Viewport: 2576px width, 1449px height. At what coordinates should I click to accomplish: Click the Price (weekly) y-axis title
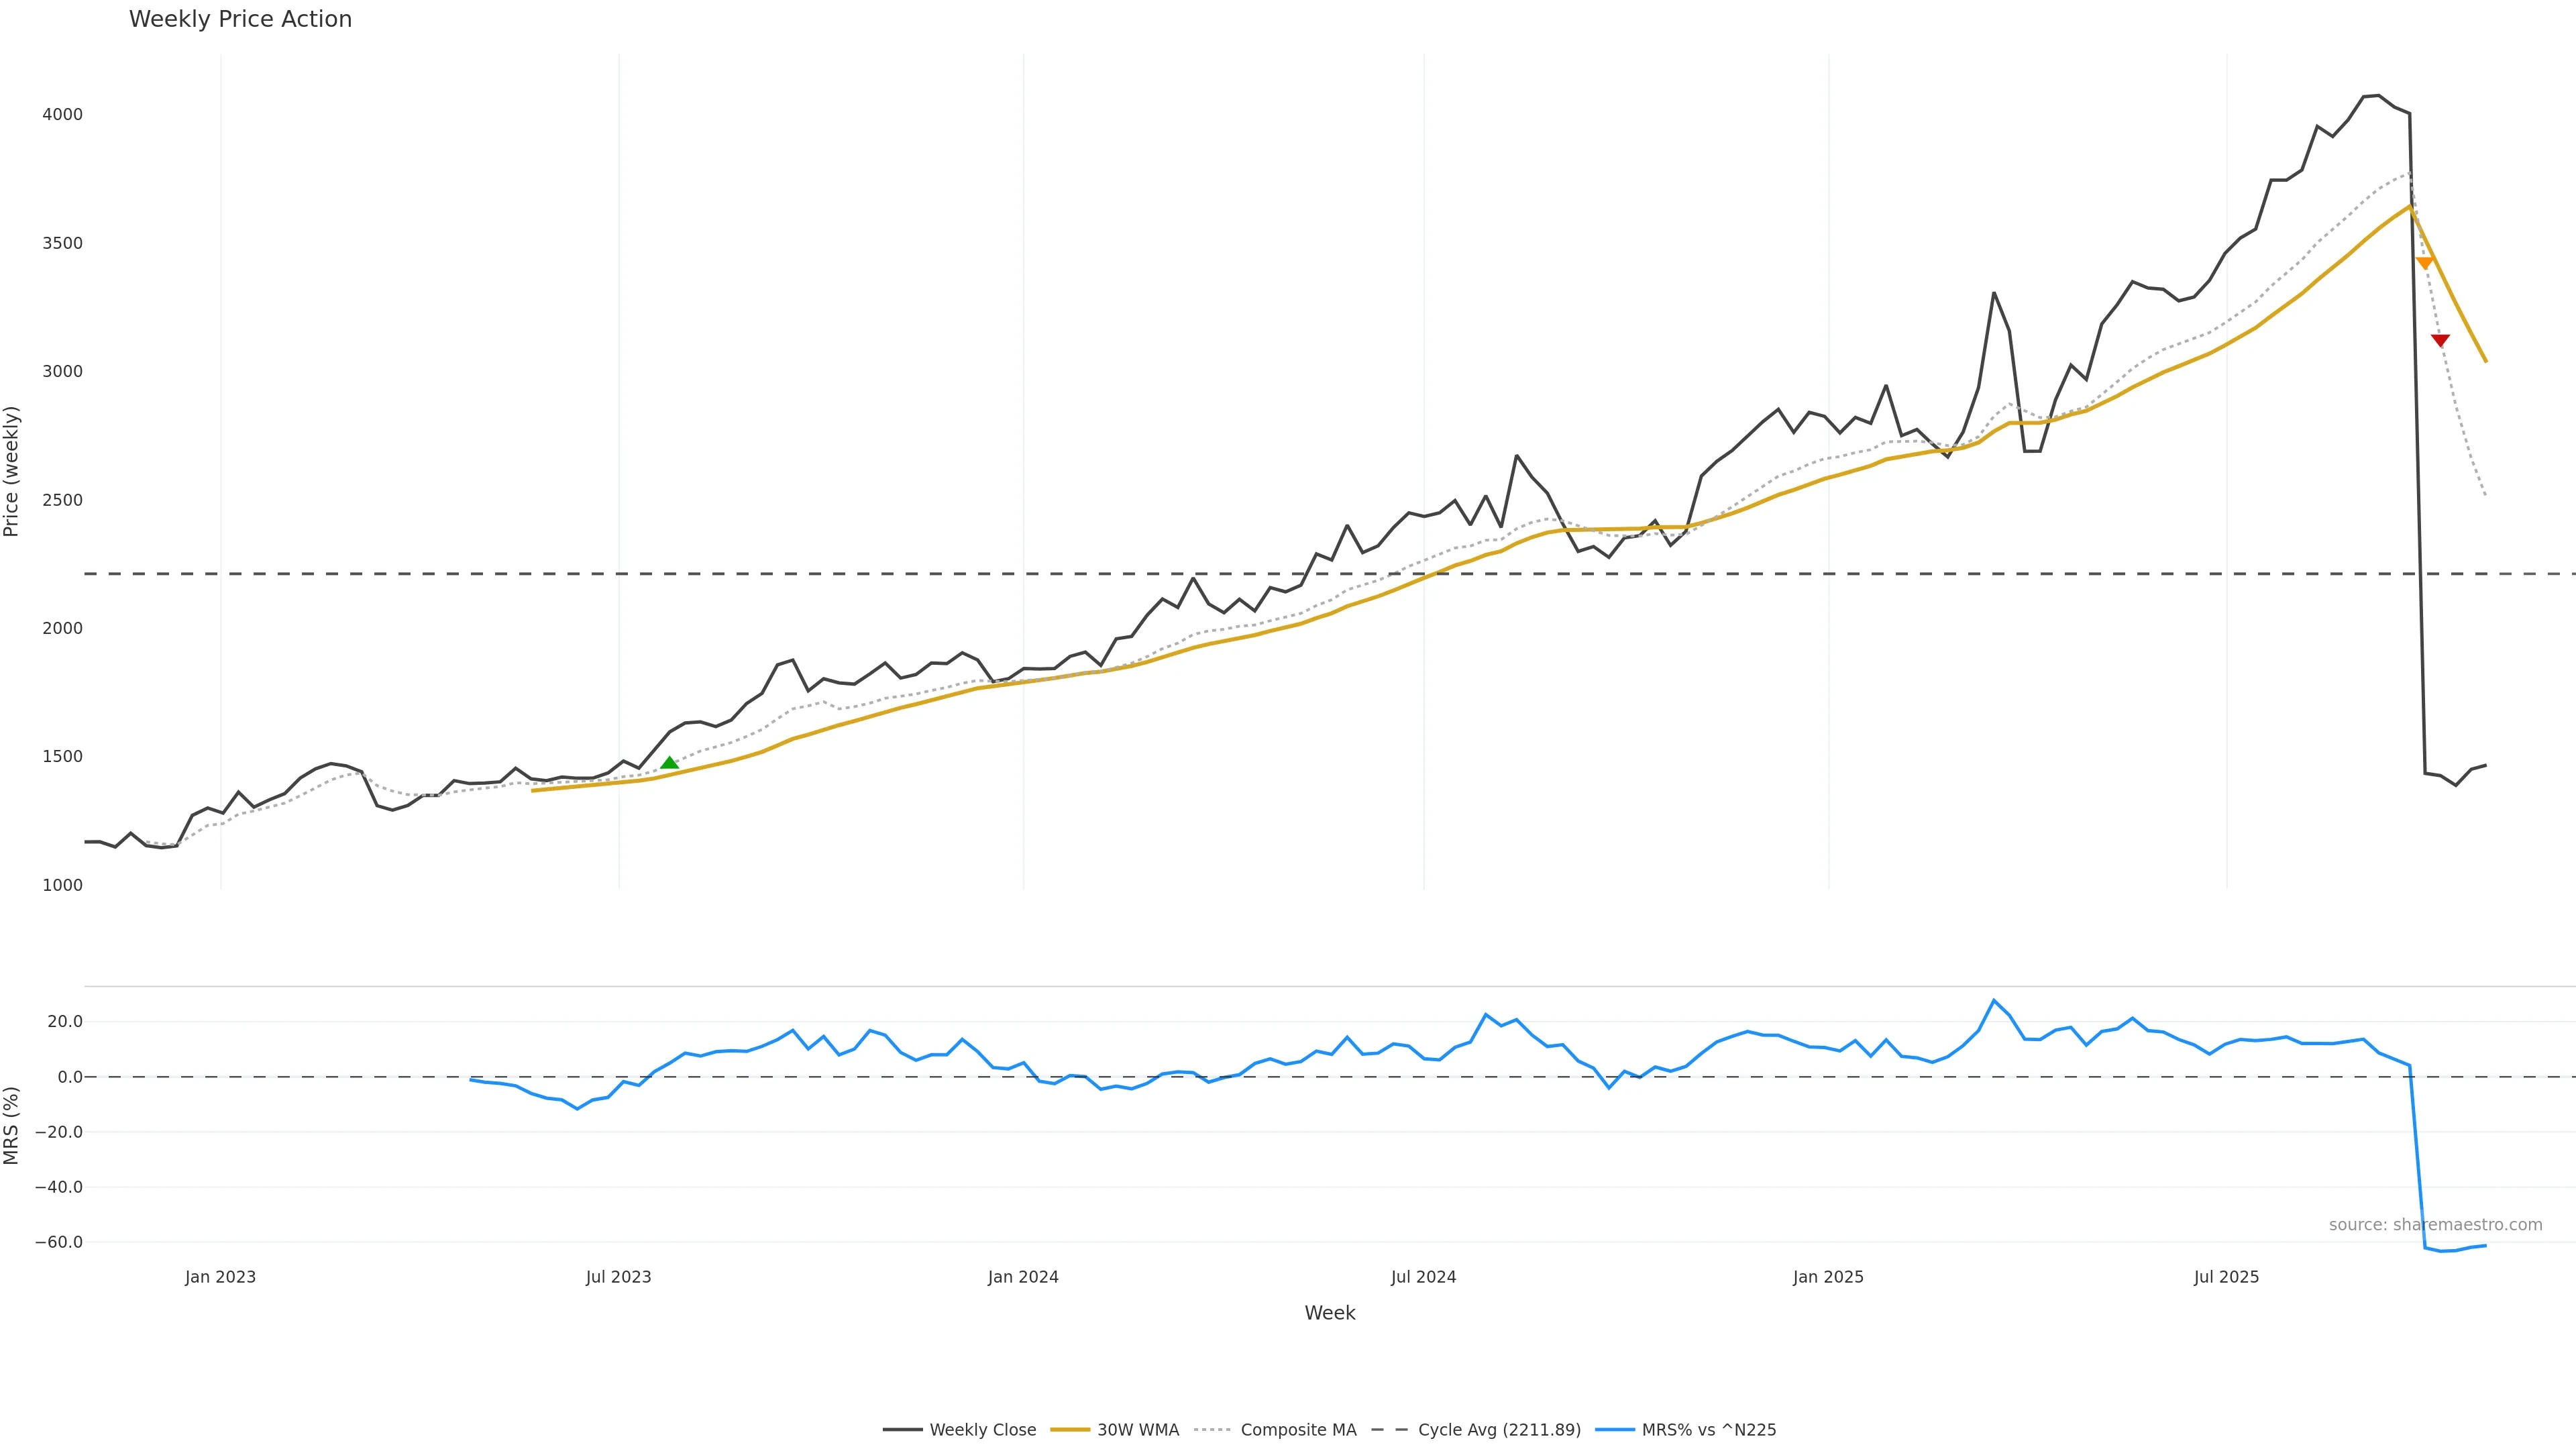pyautogui.click(x=12, y=471)
